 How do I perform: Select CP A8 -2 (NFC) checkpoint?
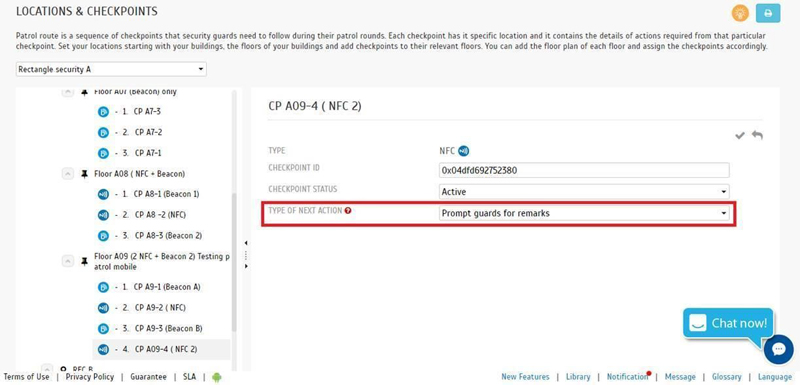click(160, 215)
